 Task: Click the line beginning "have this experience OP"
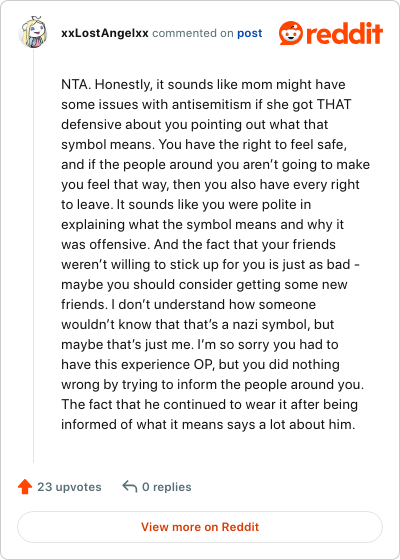point(200,365)
